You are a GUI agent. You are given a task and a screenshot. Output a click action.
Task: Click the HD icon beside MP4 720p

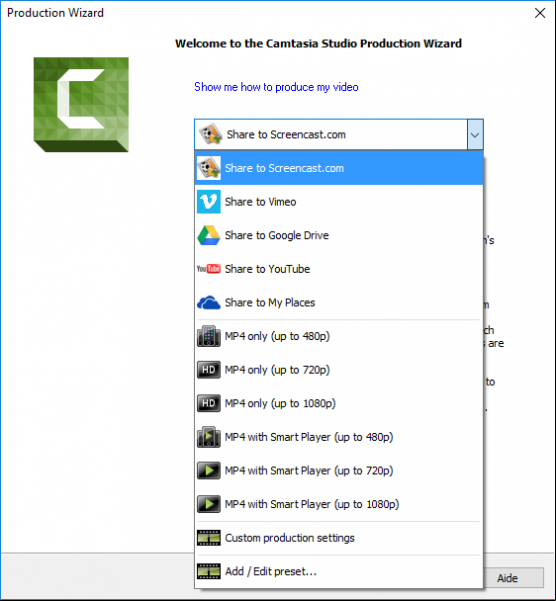coord(208,369)
